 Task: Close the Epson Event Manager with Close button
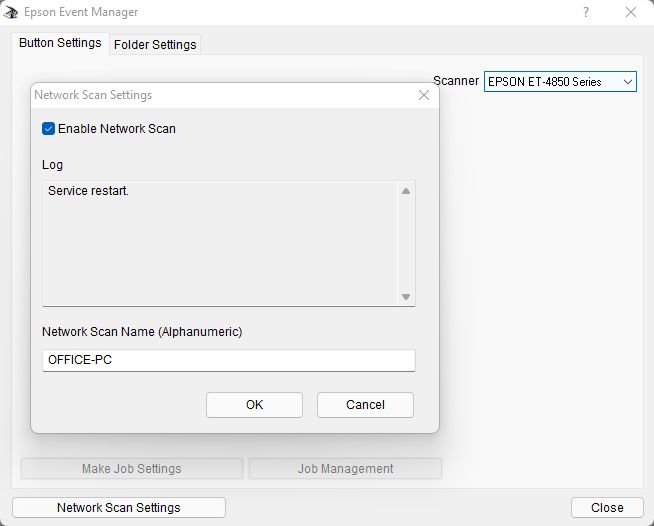click(607, 508)
